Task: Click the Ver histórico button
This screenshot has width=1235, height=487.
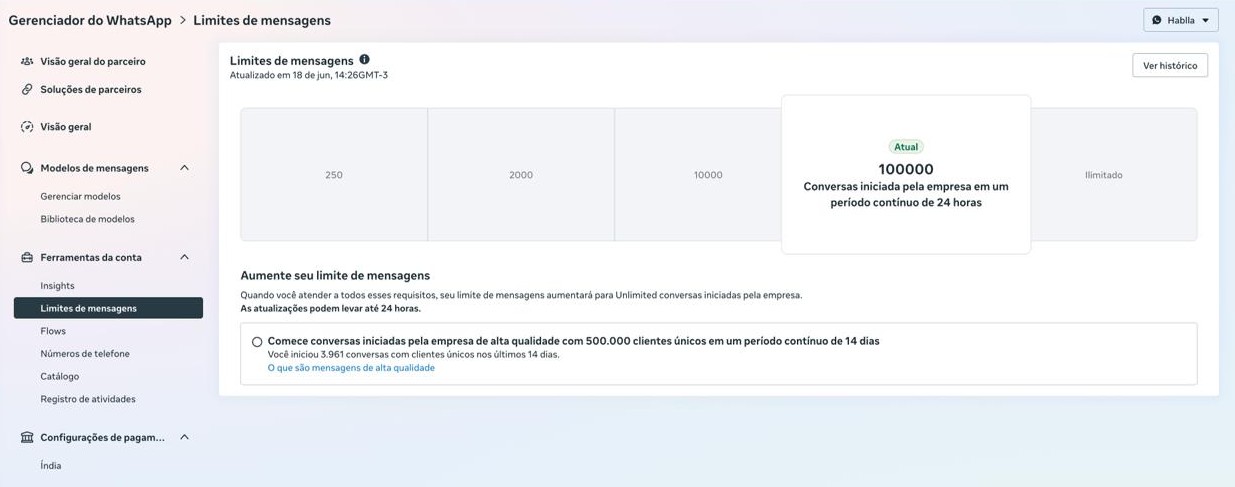Action: point(1170,65)
